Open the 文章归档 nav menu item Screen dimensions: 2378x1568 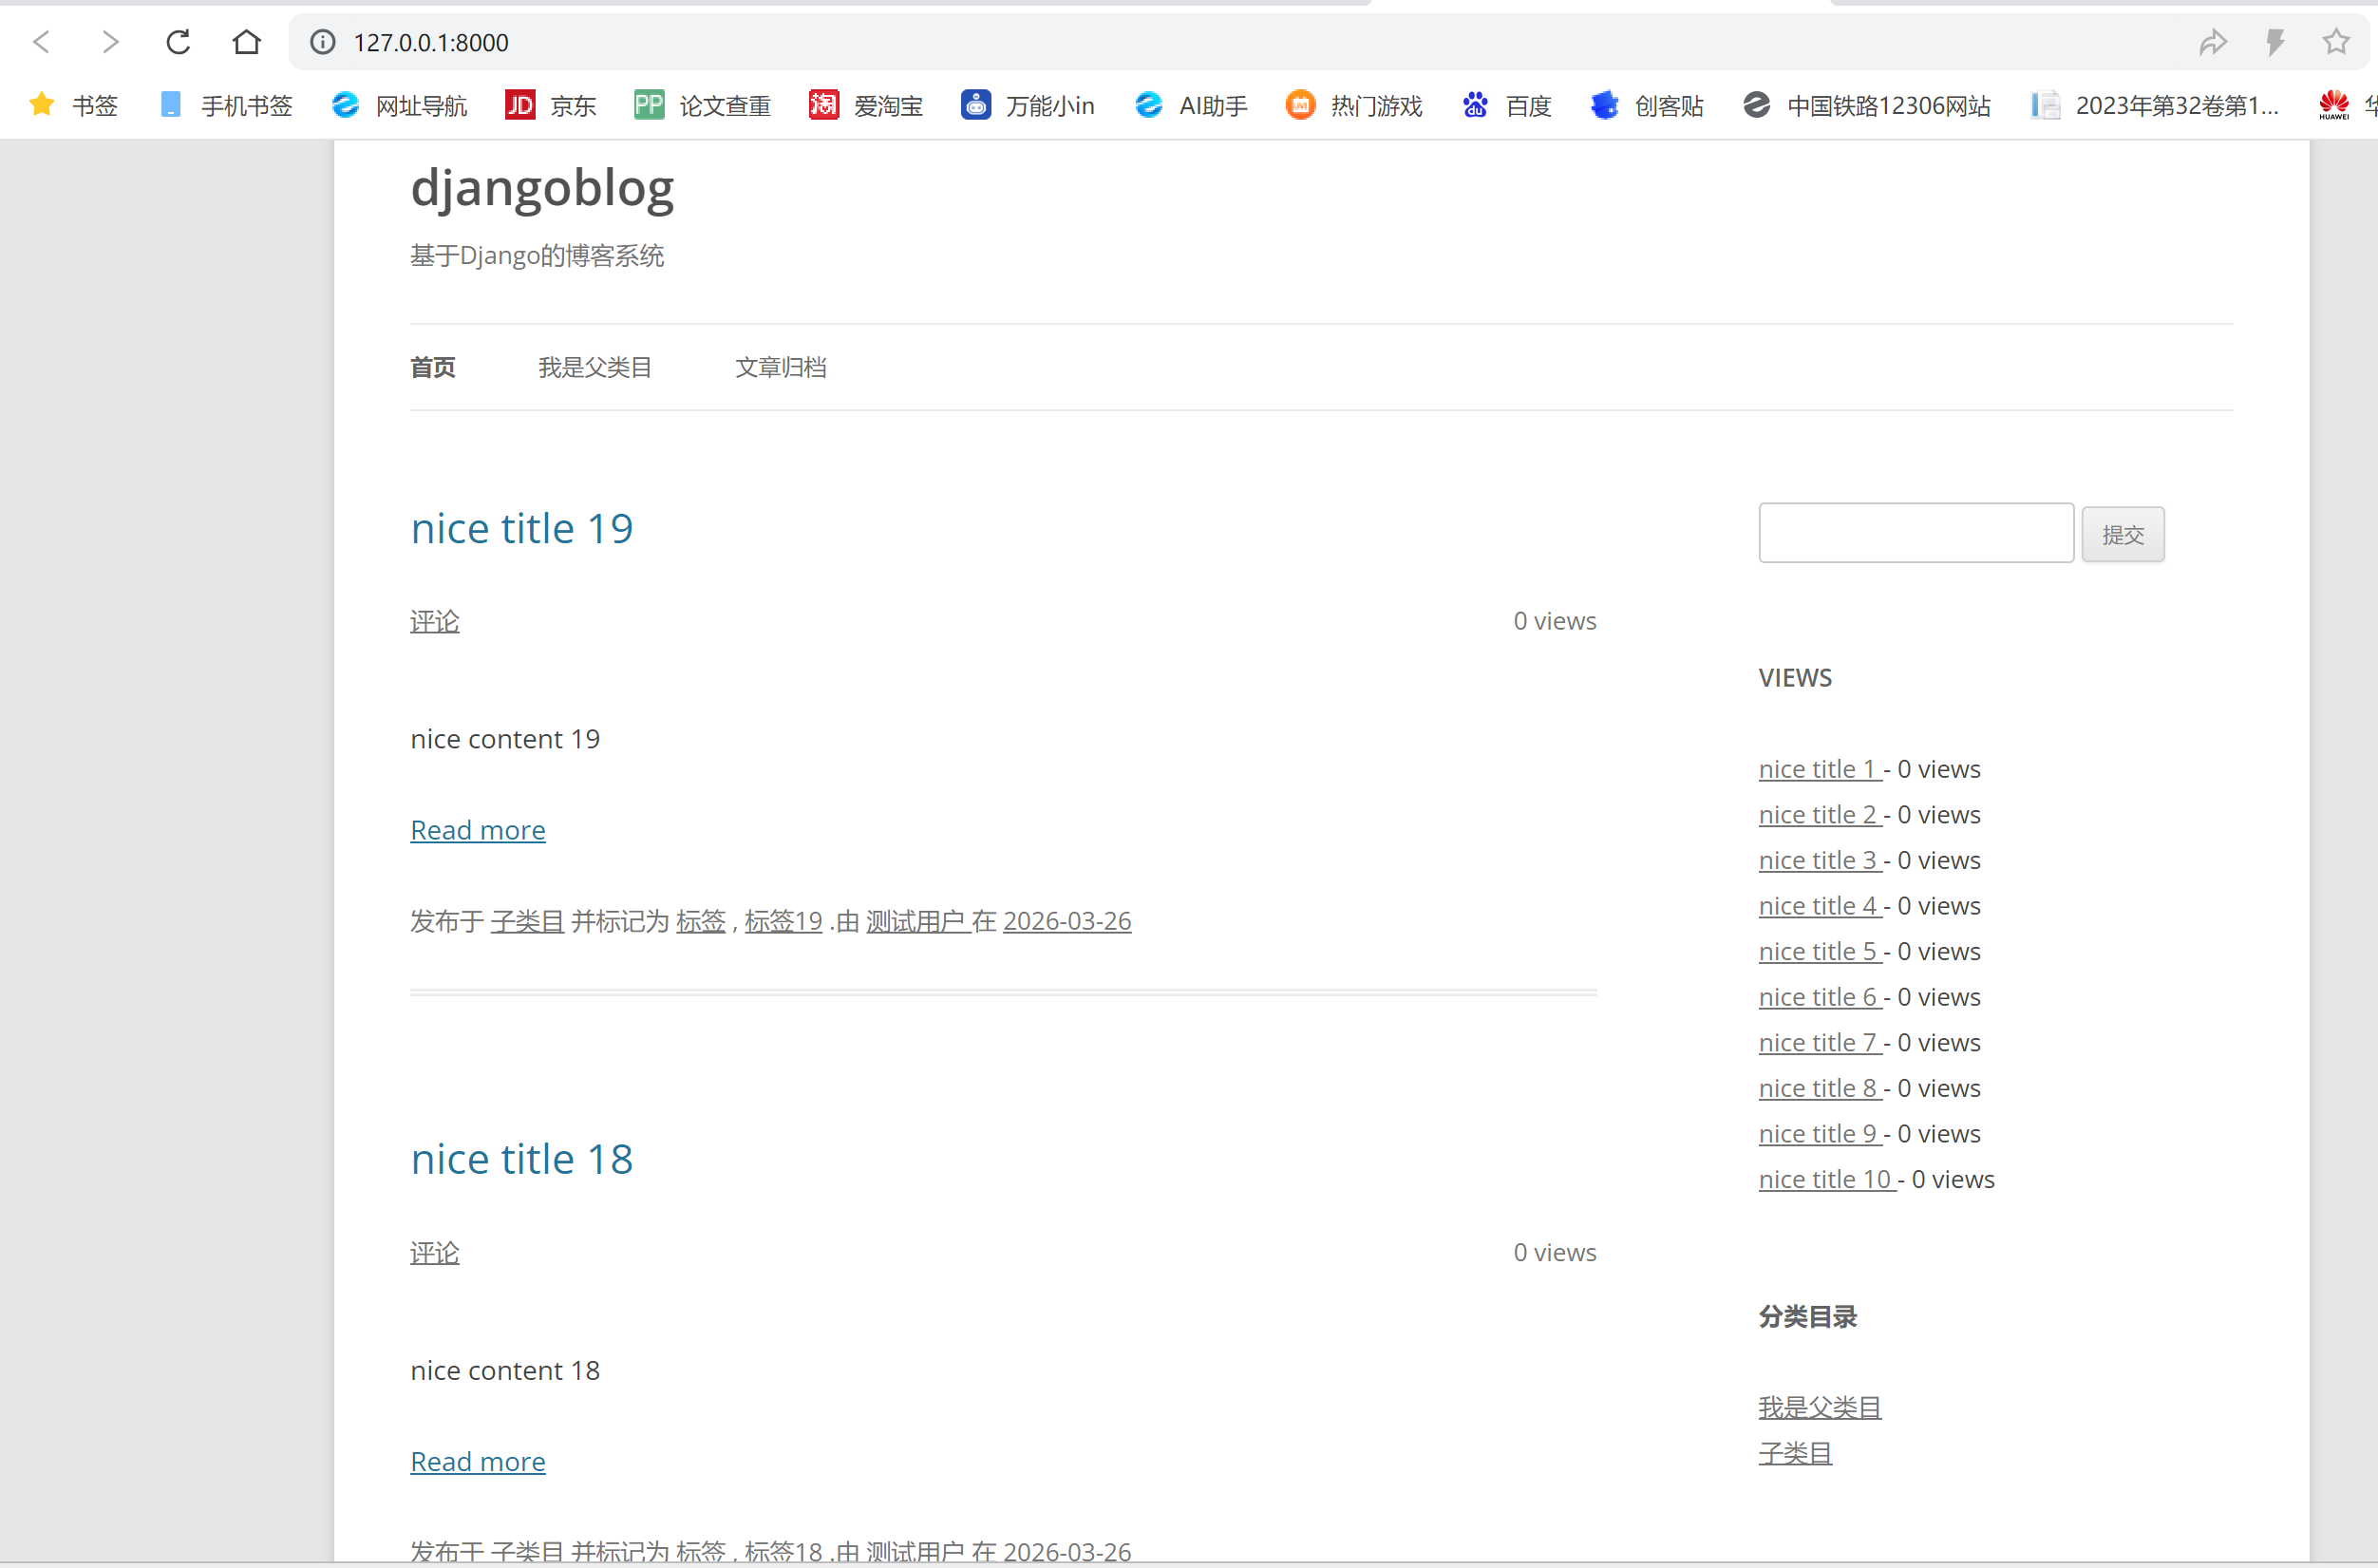780,367
